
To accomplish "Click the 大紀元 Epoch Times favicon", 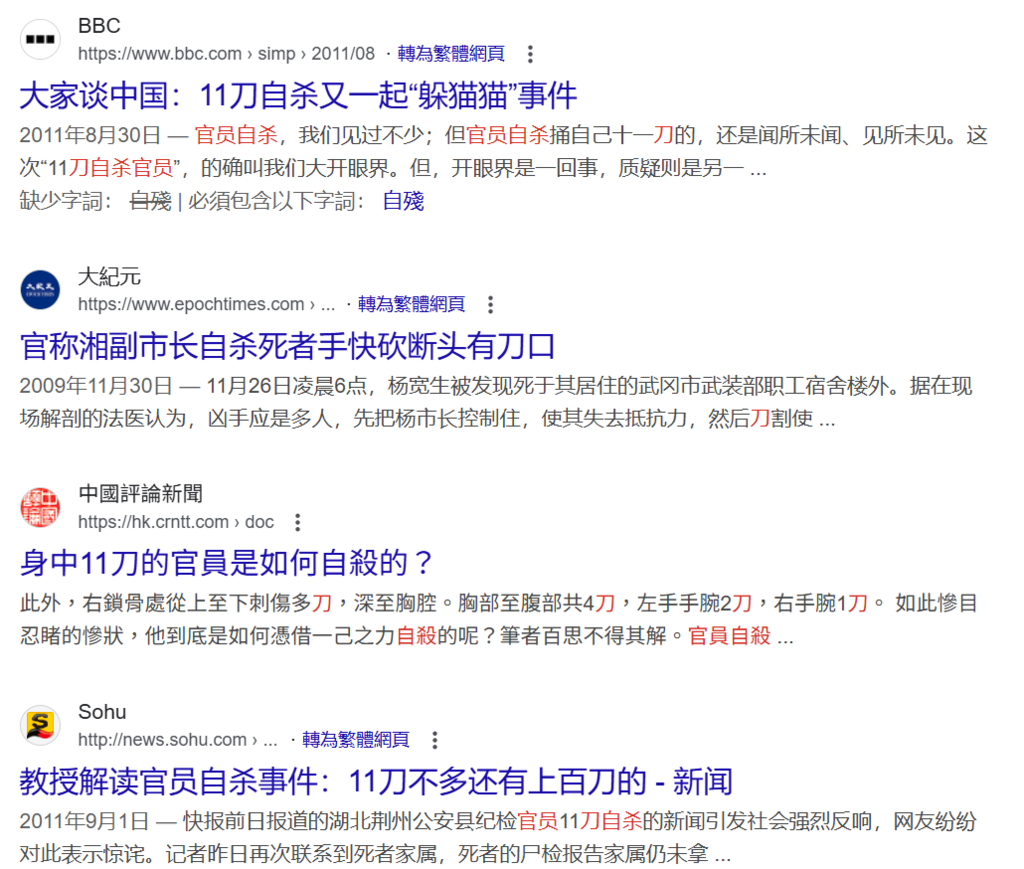I will (40, 290).
